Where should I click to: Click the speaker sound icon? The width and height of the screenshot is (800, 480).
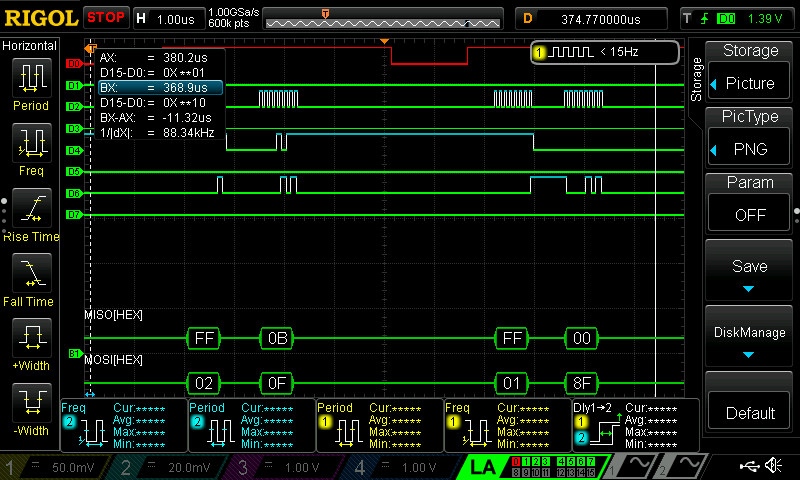tap(773, 466)
